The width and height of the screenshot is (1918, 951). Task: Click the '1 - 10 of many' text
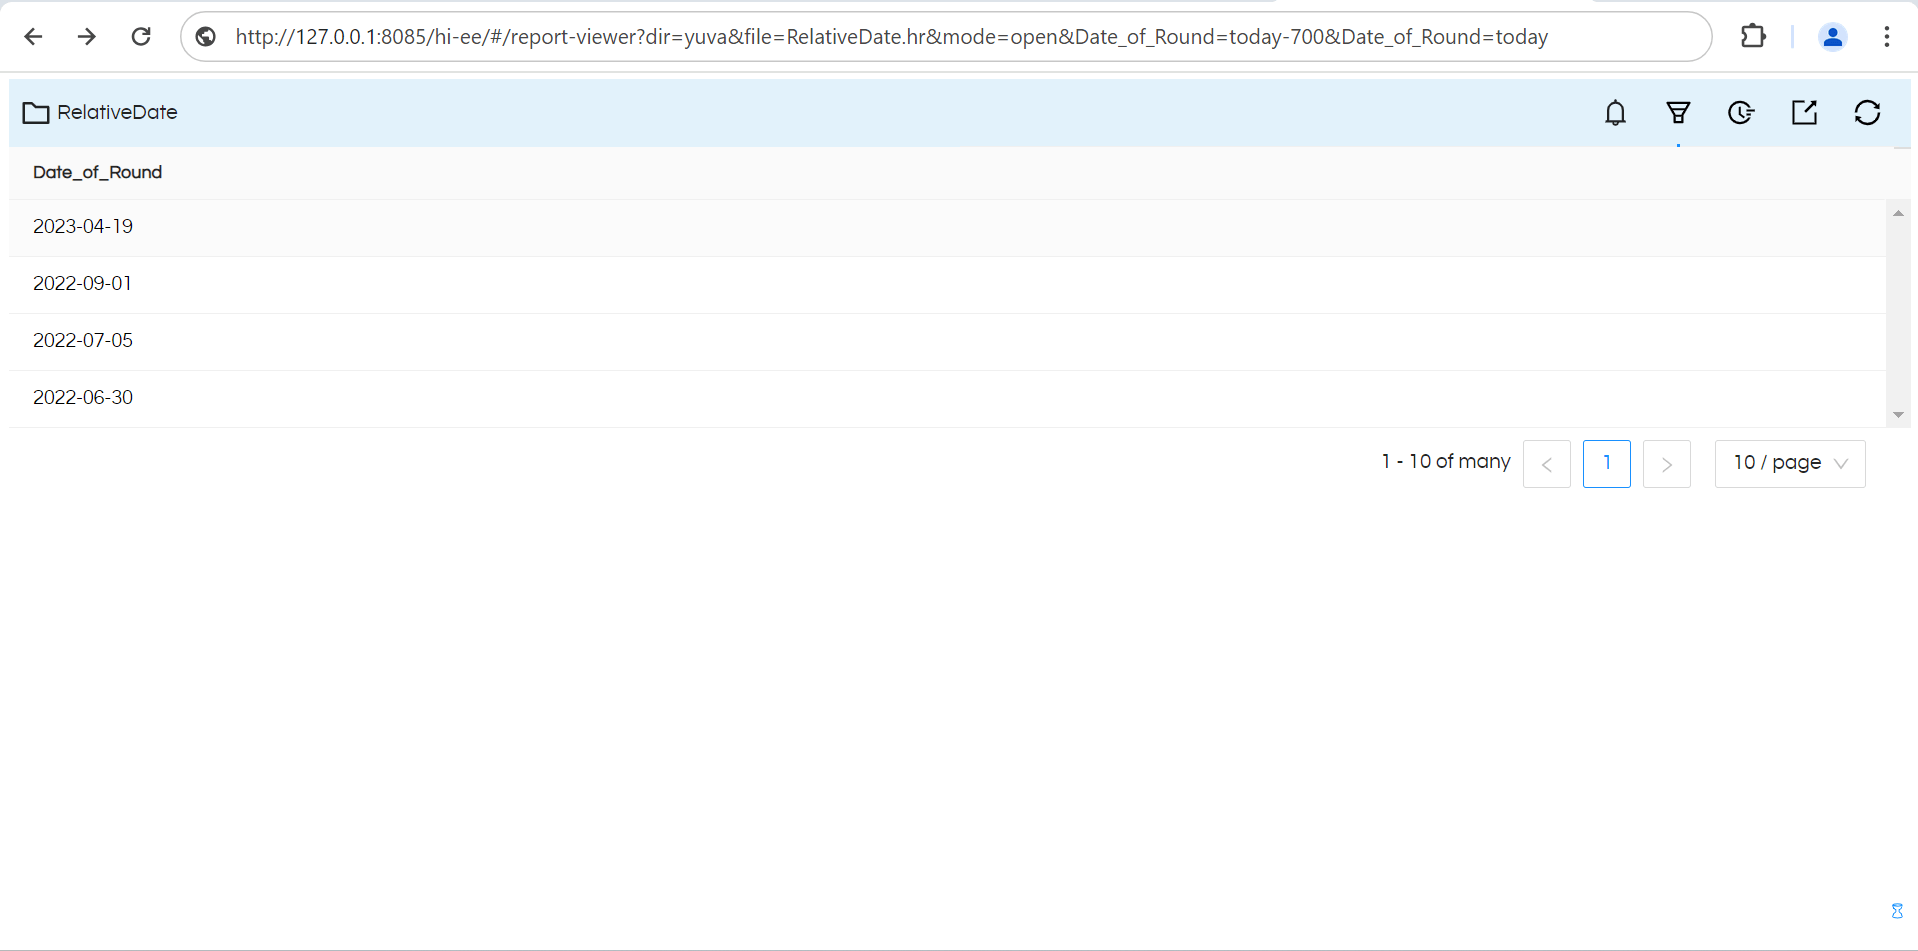tap(1446, 462)
